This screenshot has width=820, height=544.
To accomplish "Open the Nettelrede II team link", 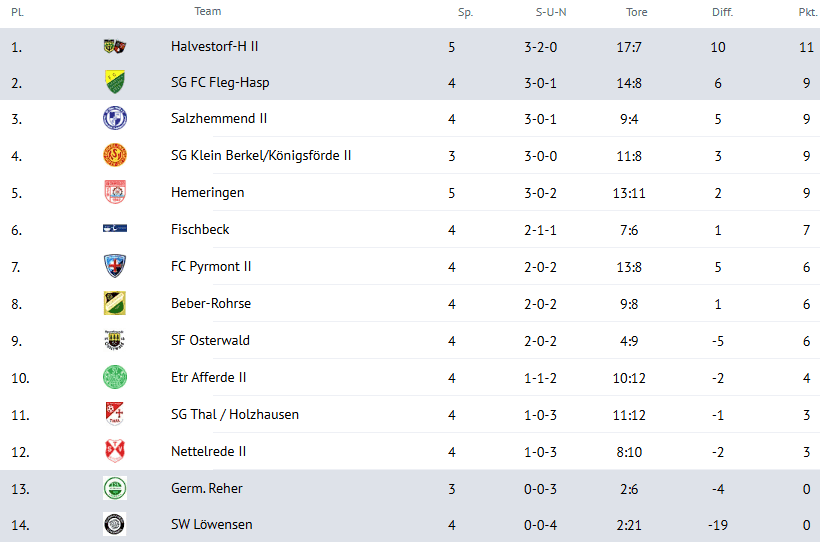I will (x=208, y=451).
